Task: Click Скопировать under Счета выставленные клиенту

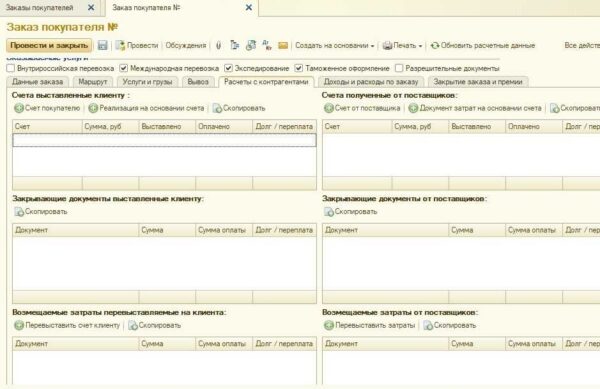Action: coord(239,108)
